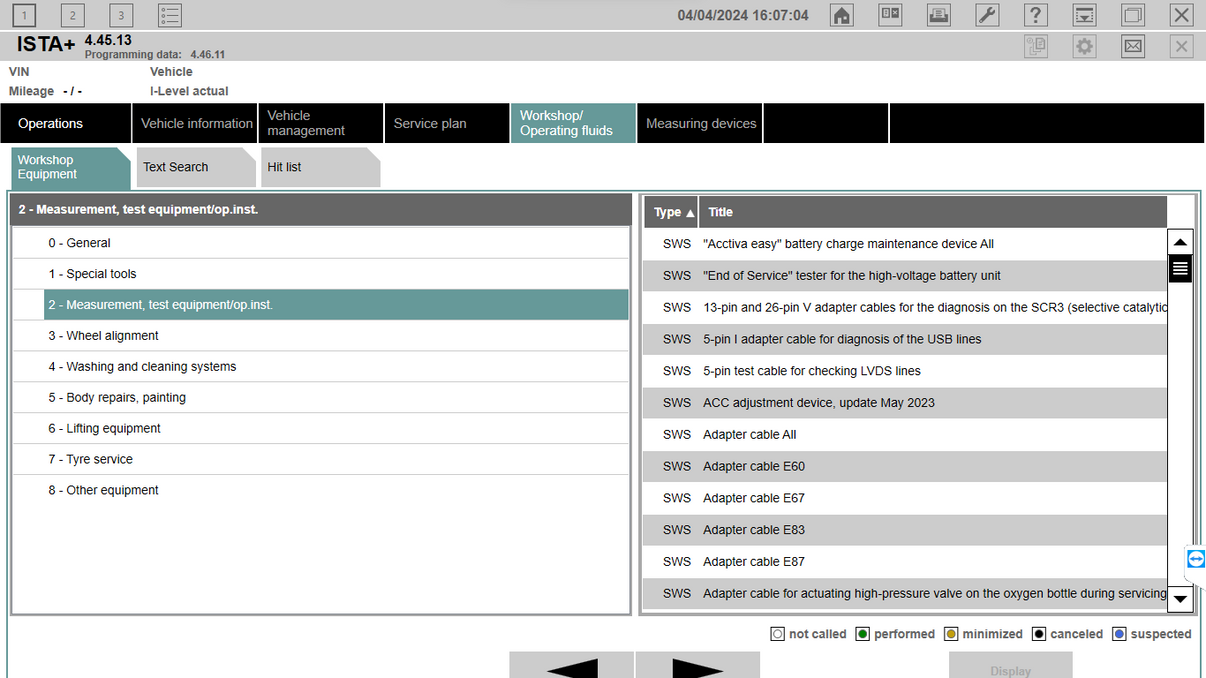This screenshot has height=678, width=1206.
Task: Click the back left arrow button
Action: pyautogui.click(x=571, y=667)
